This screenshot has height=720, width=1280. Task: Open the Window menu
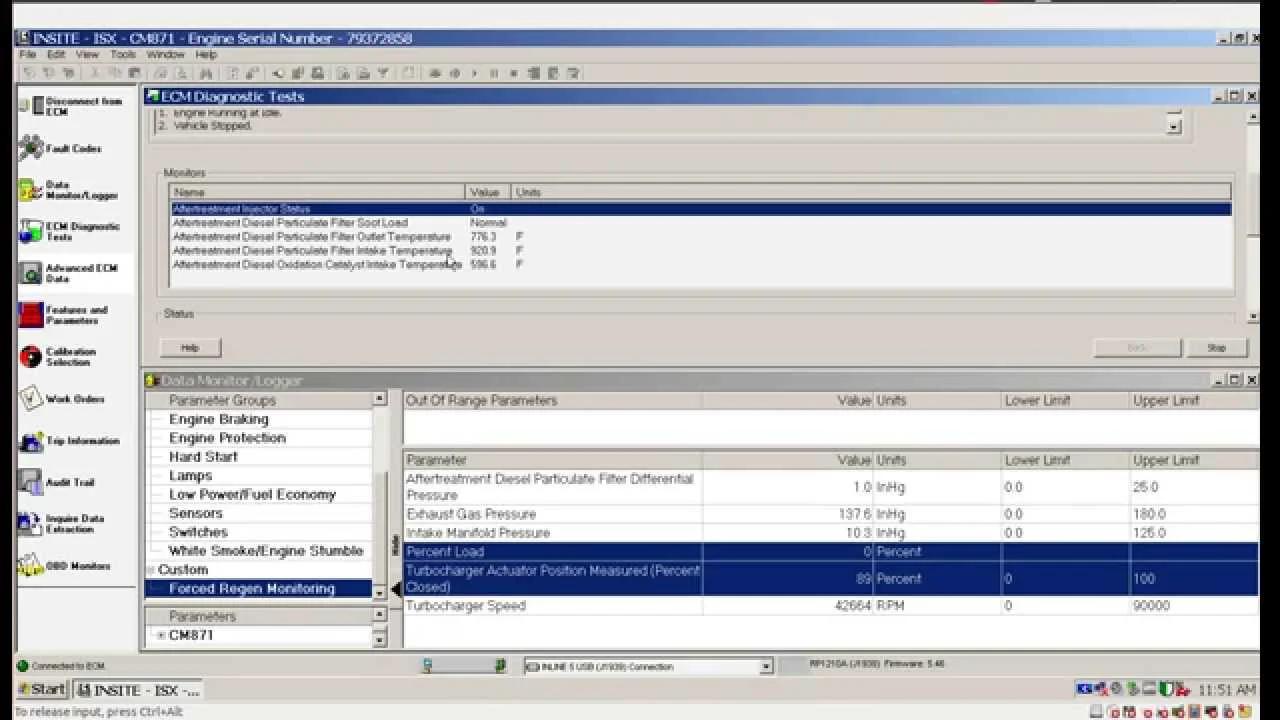pos(165,54)
